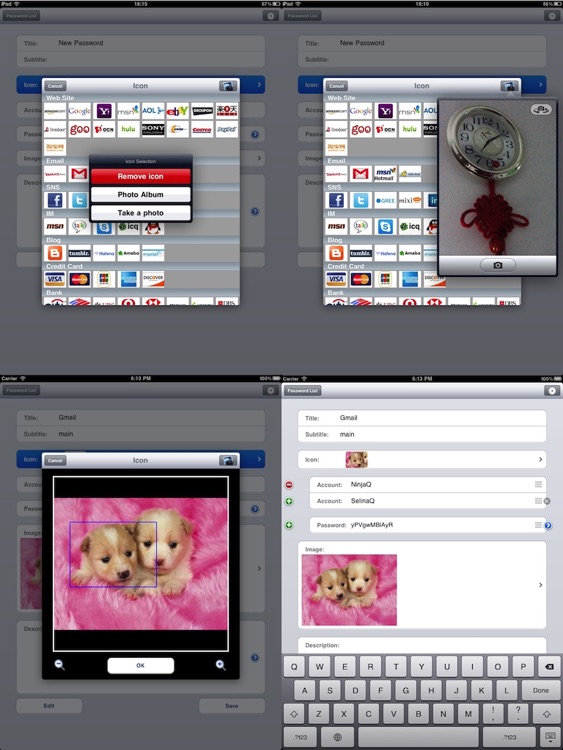Image resolution: width=563 pixels, height=750 pixels.
Task: Focus the Description field on keyboard screen
Action: (x=421, y=645)
